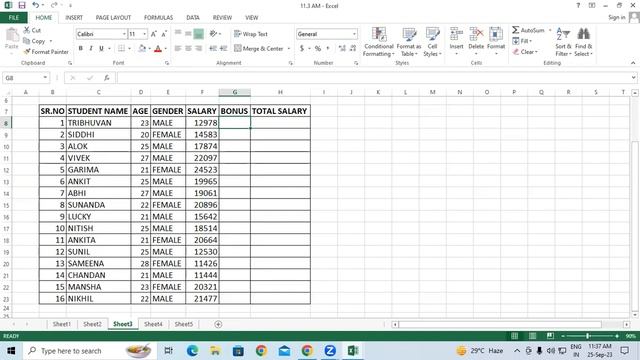640x360 pixels.
Task: Click Sign in link
Action: (x=616, y=17)
